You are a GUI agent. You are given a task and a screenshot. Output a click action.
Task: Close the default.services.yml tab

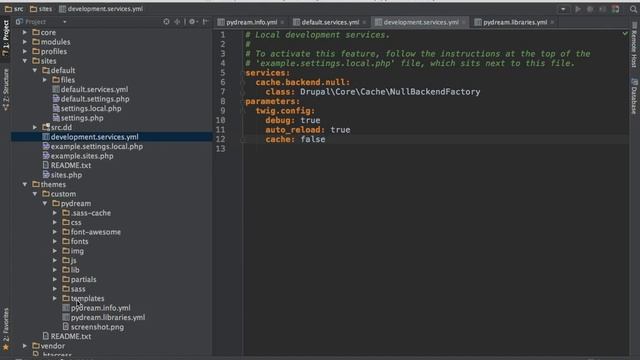coord(364,22)
